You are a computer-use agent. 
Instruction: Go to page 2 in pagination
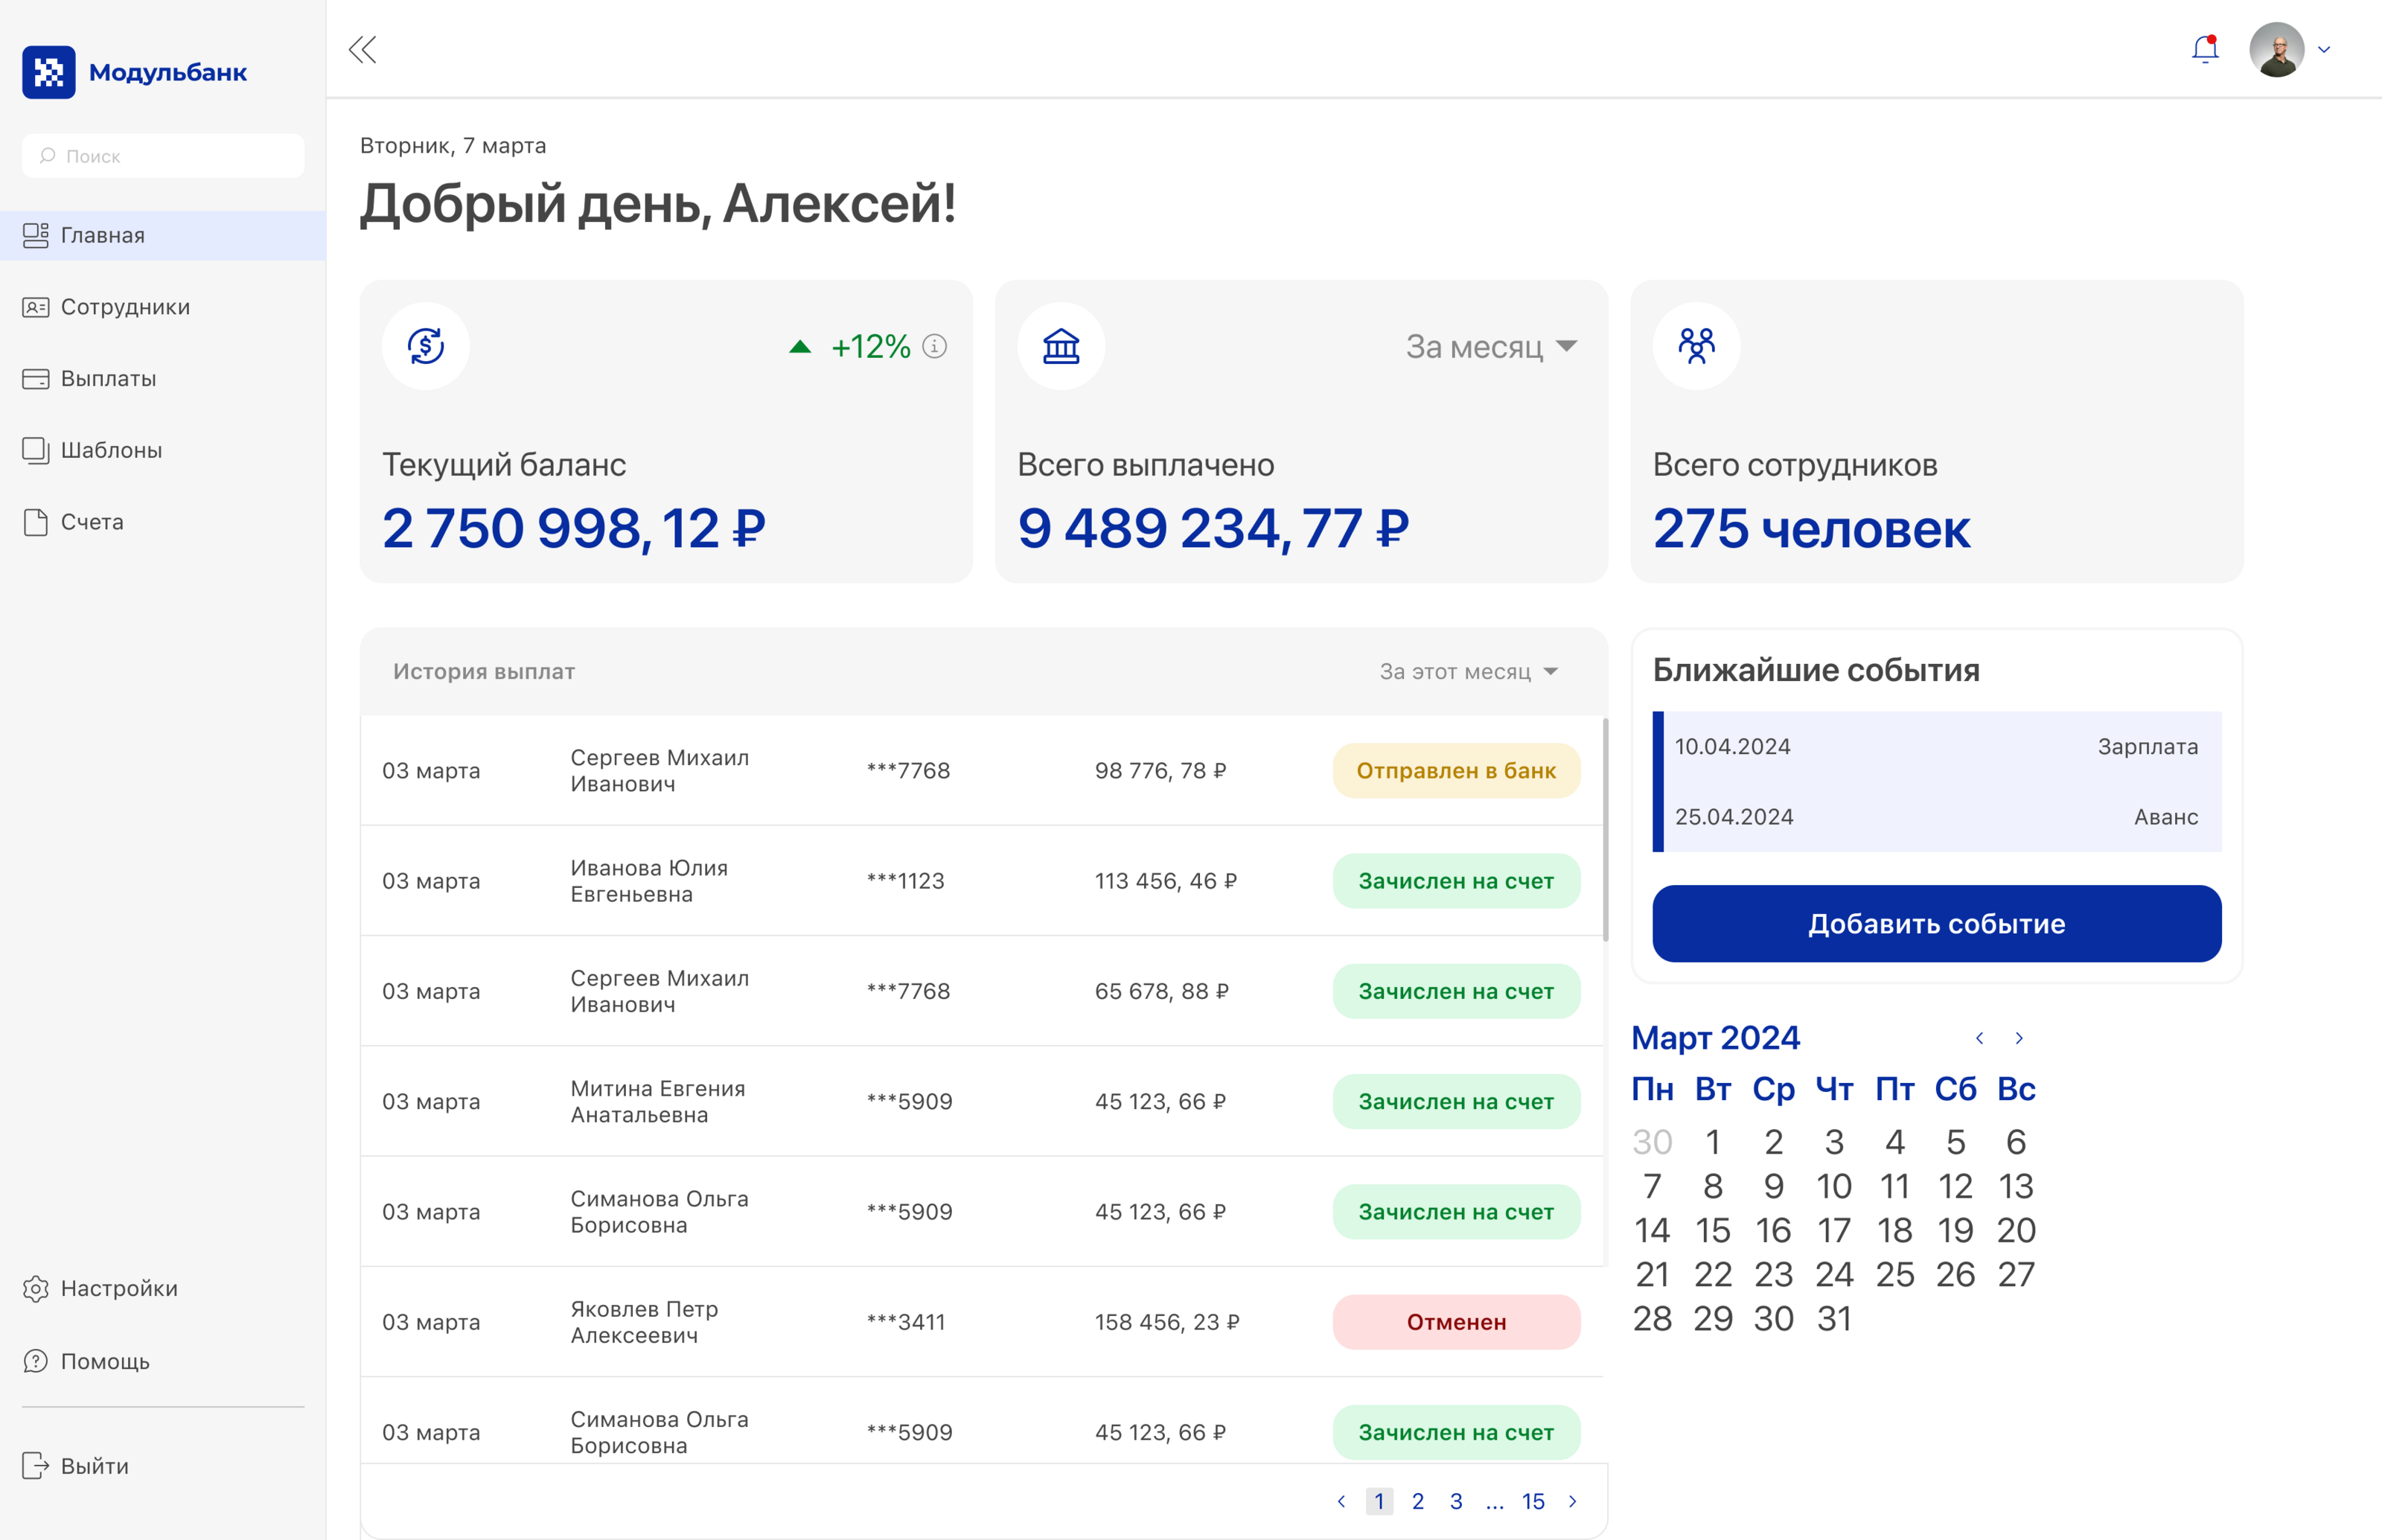click(1417, 1501)
